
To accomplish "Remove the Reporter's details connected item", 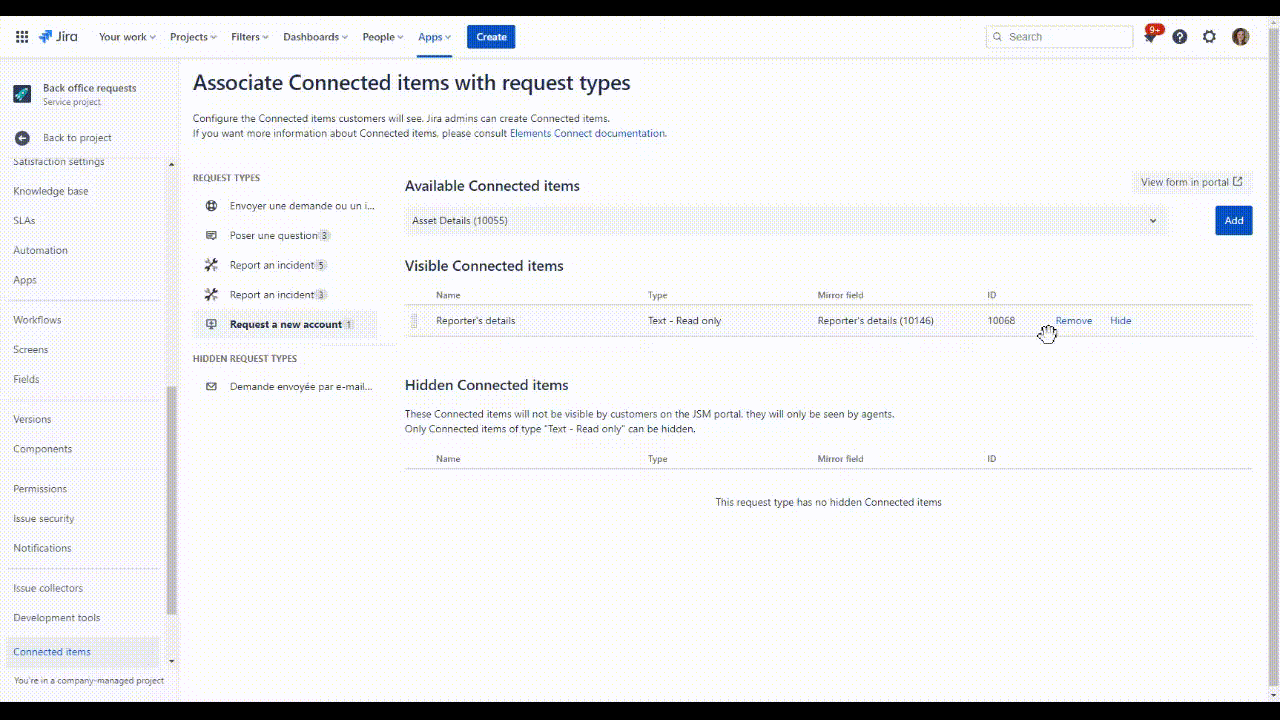I will click(1073, 321).
